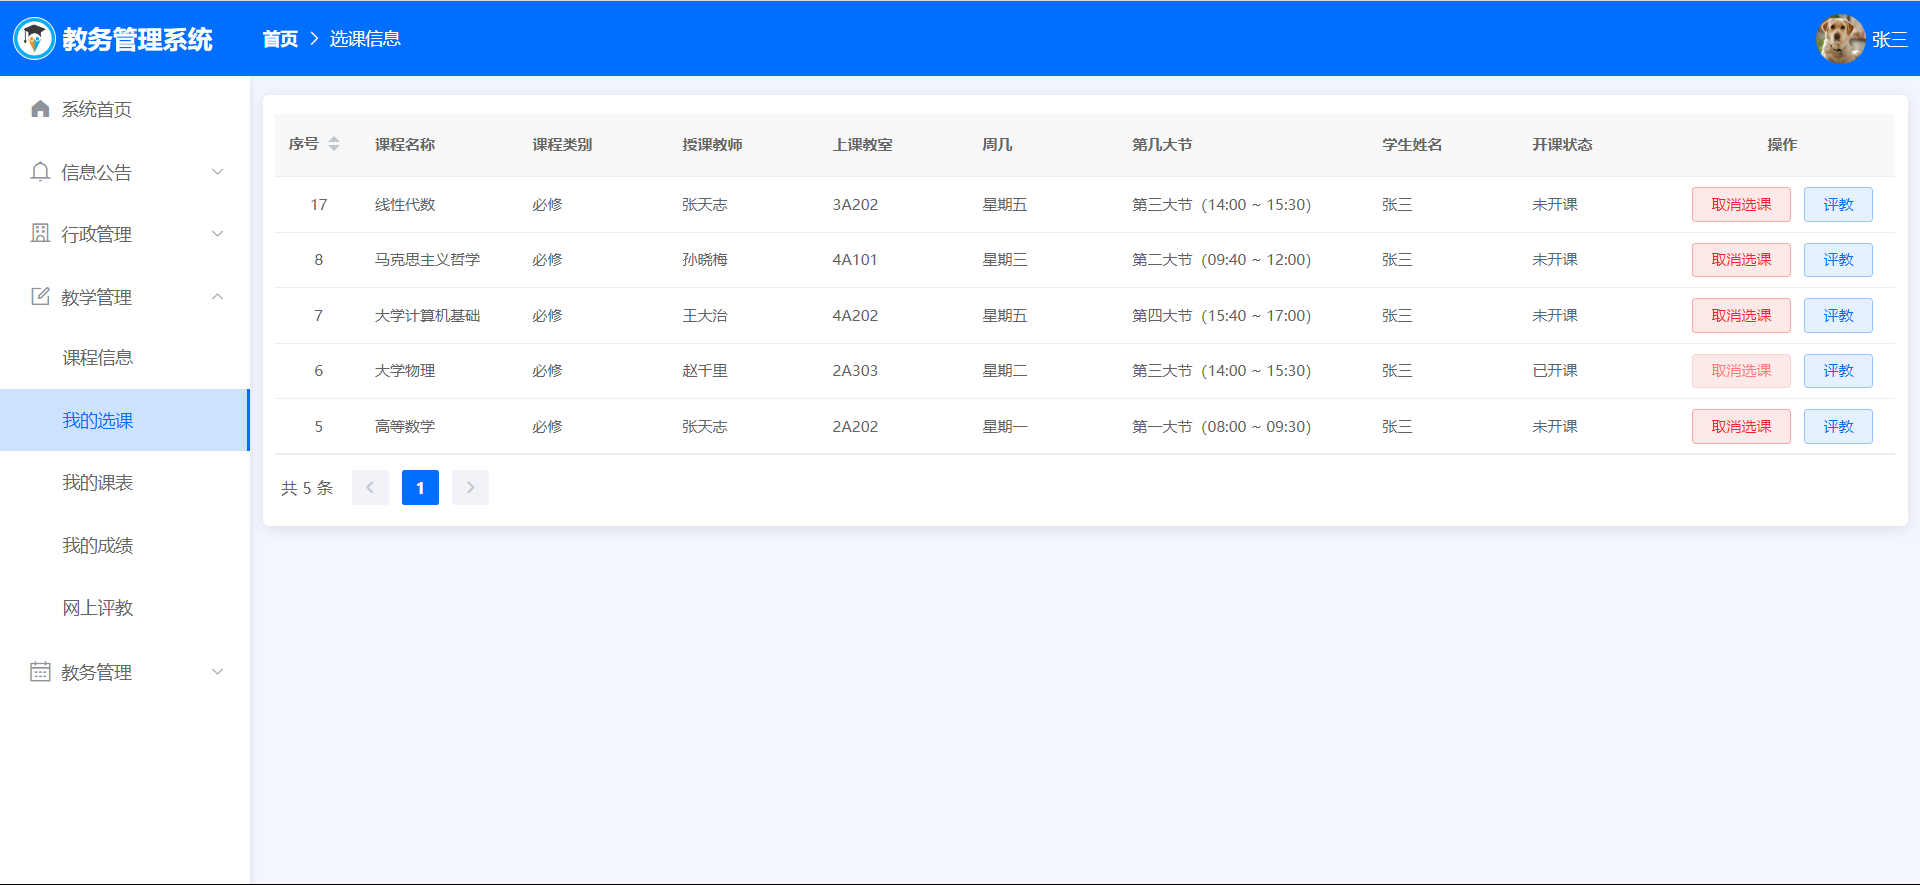The image size is (1920, 885).
Task: Click the 上课教室 column header
Action: (862, 144)
